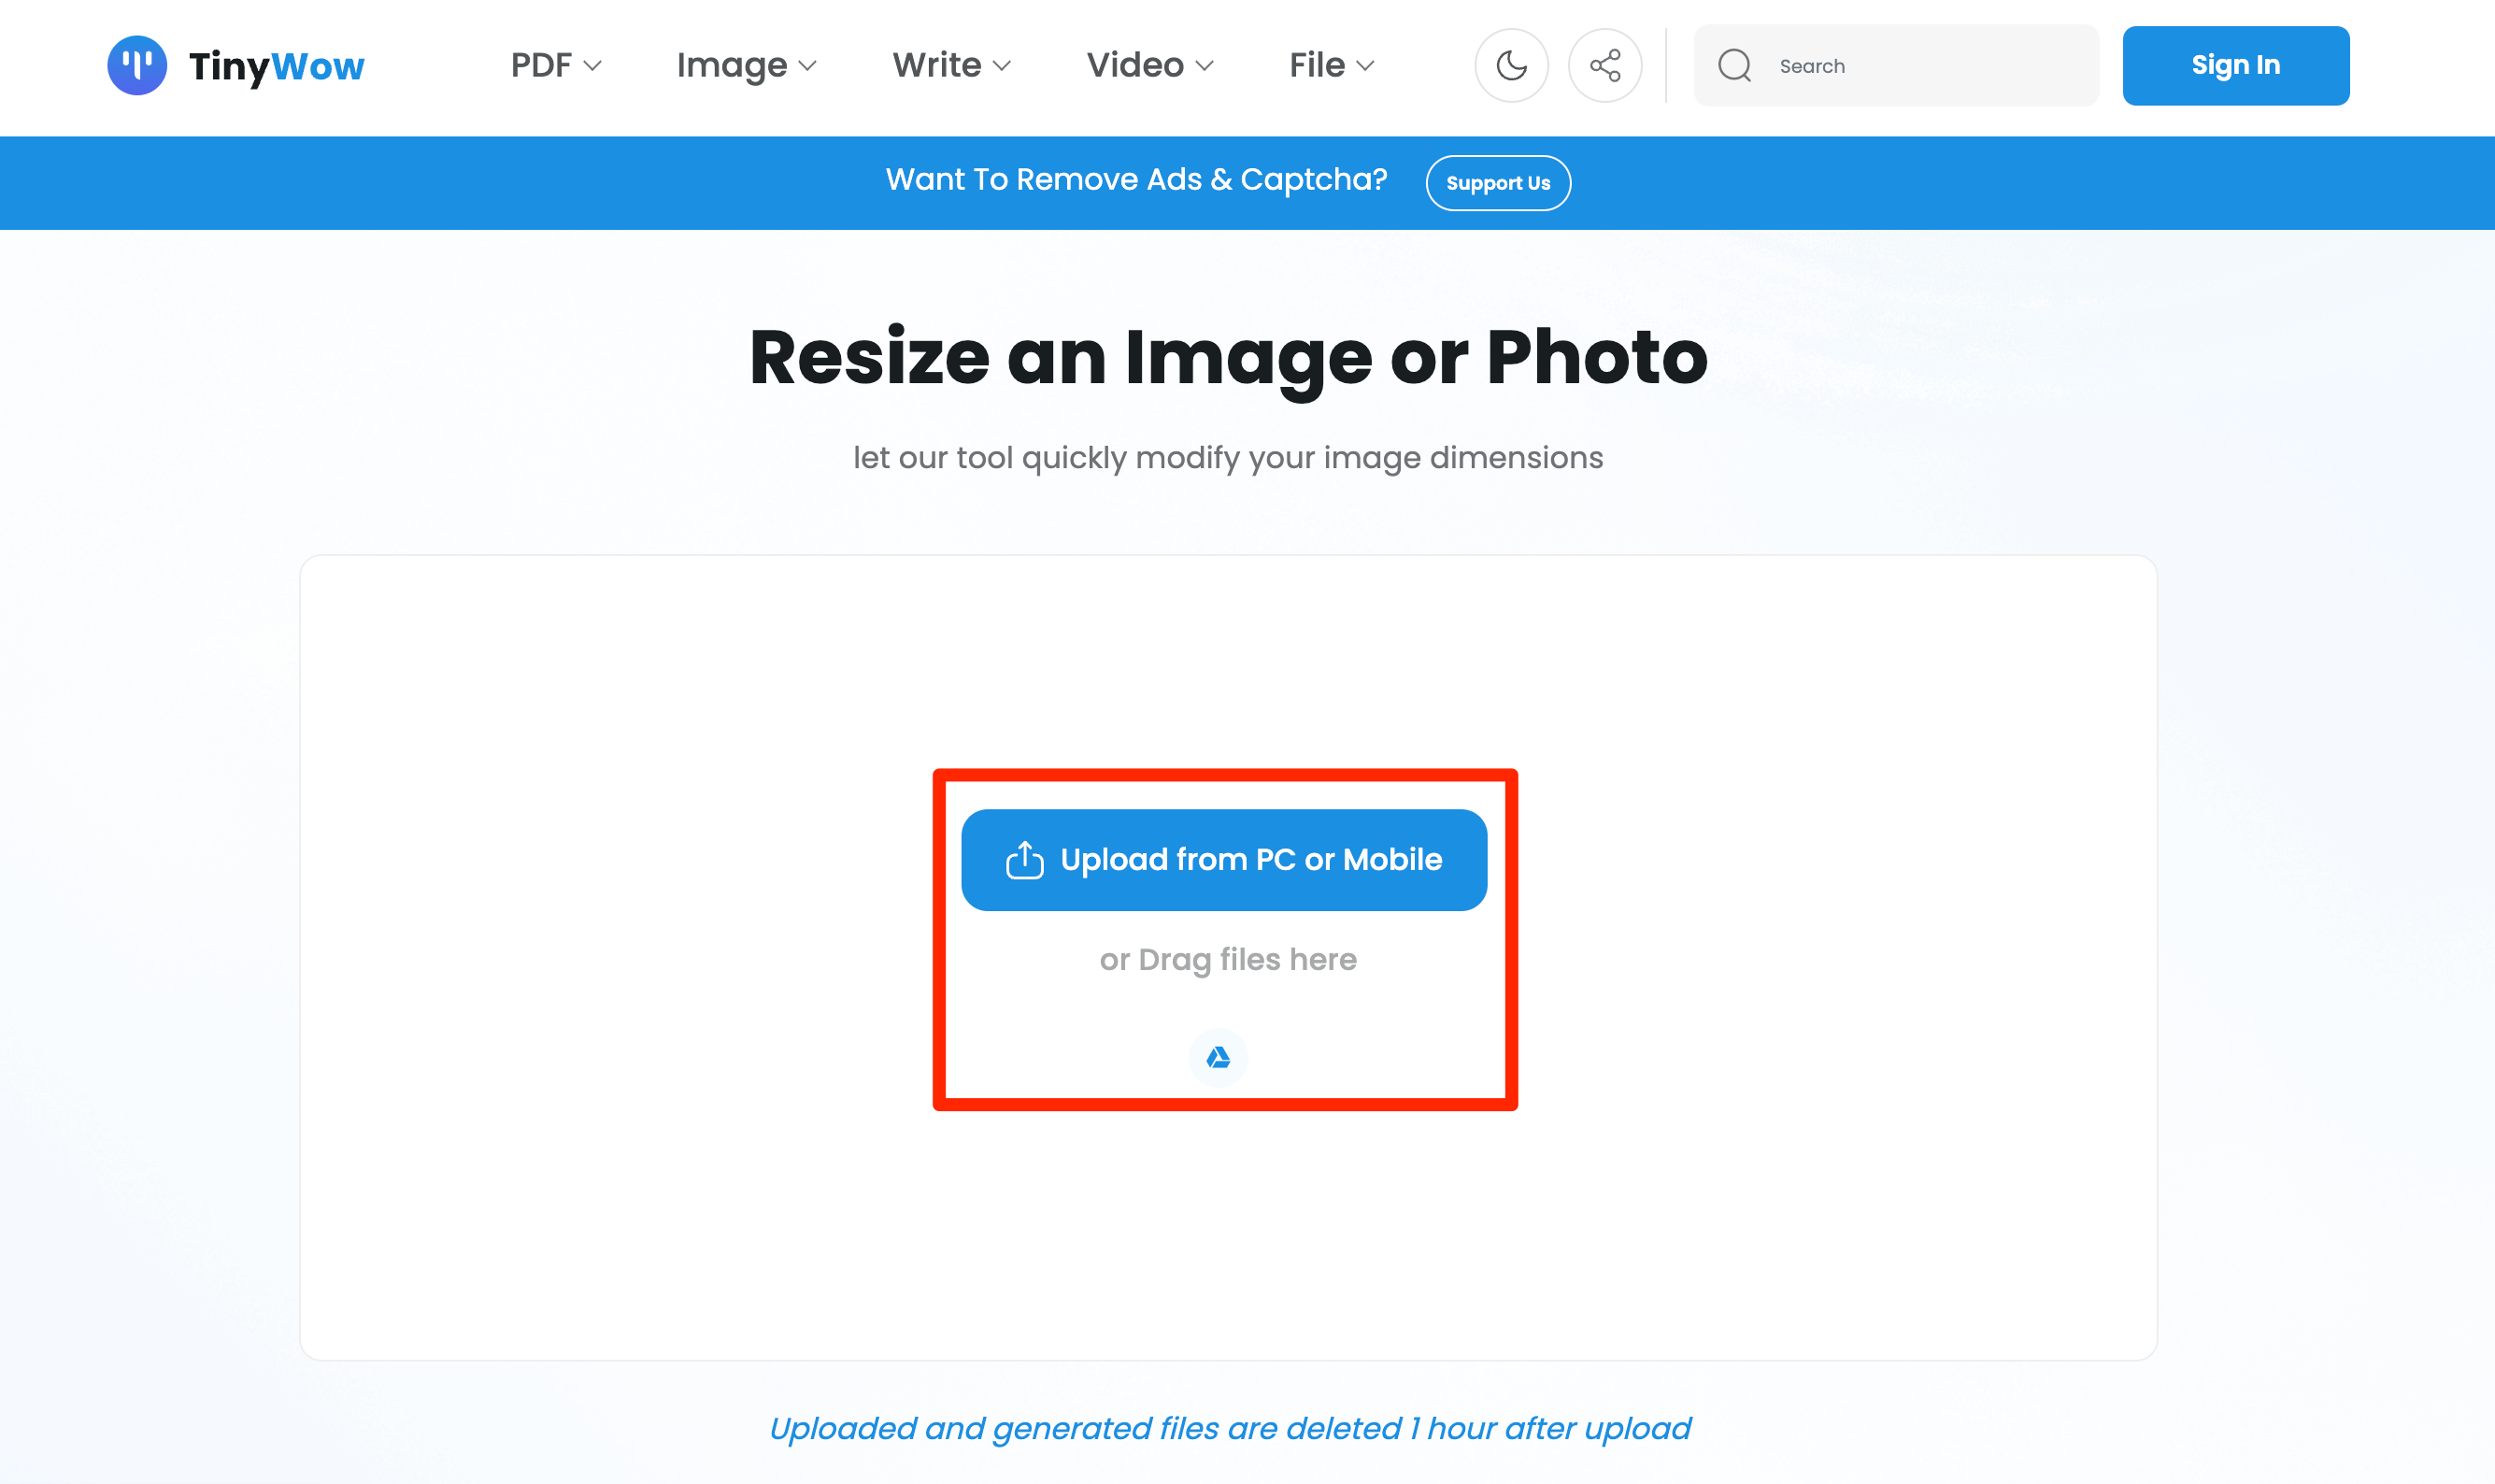Expand the Video menu

pyautogui.click(x=1149, y=66)
